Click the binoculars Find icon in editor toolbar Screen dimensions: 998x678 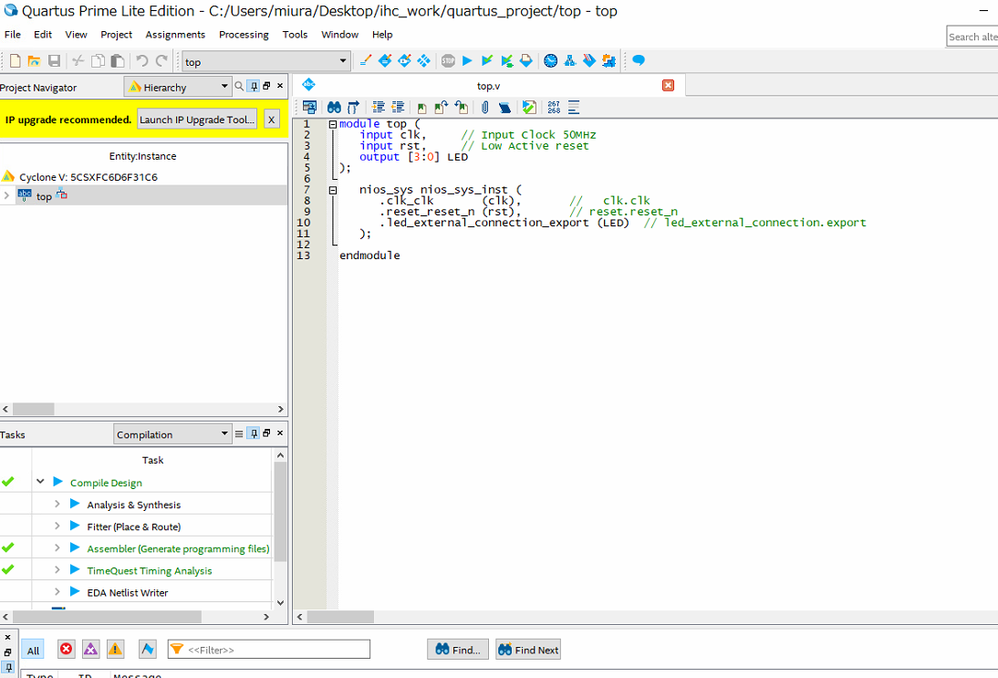(333, 107)
